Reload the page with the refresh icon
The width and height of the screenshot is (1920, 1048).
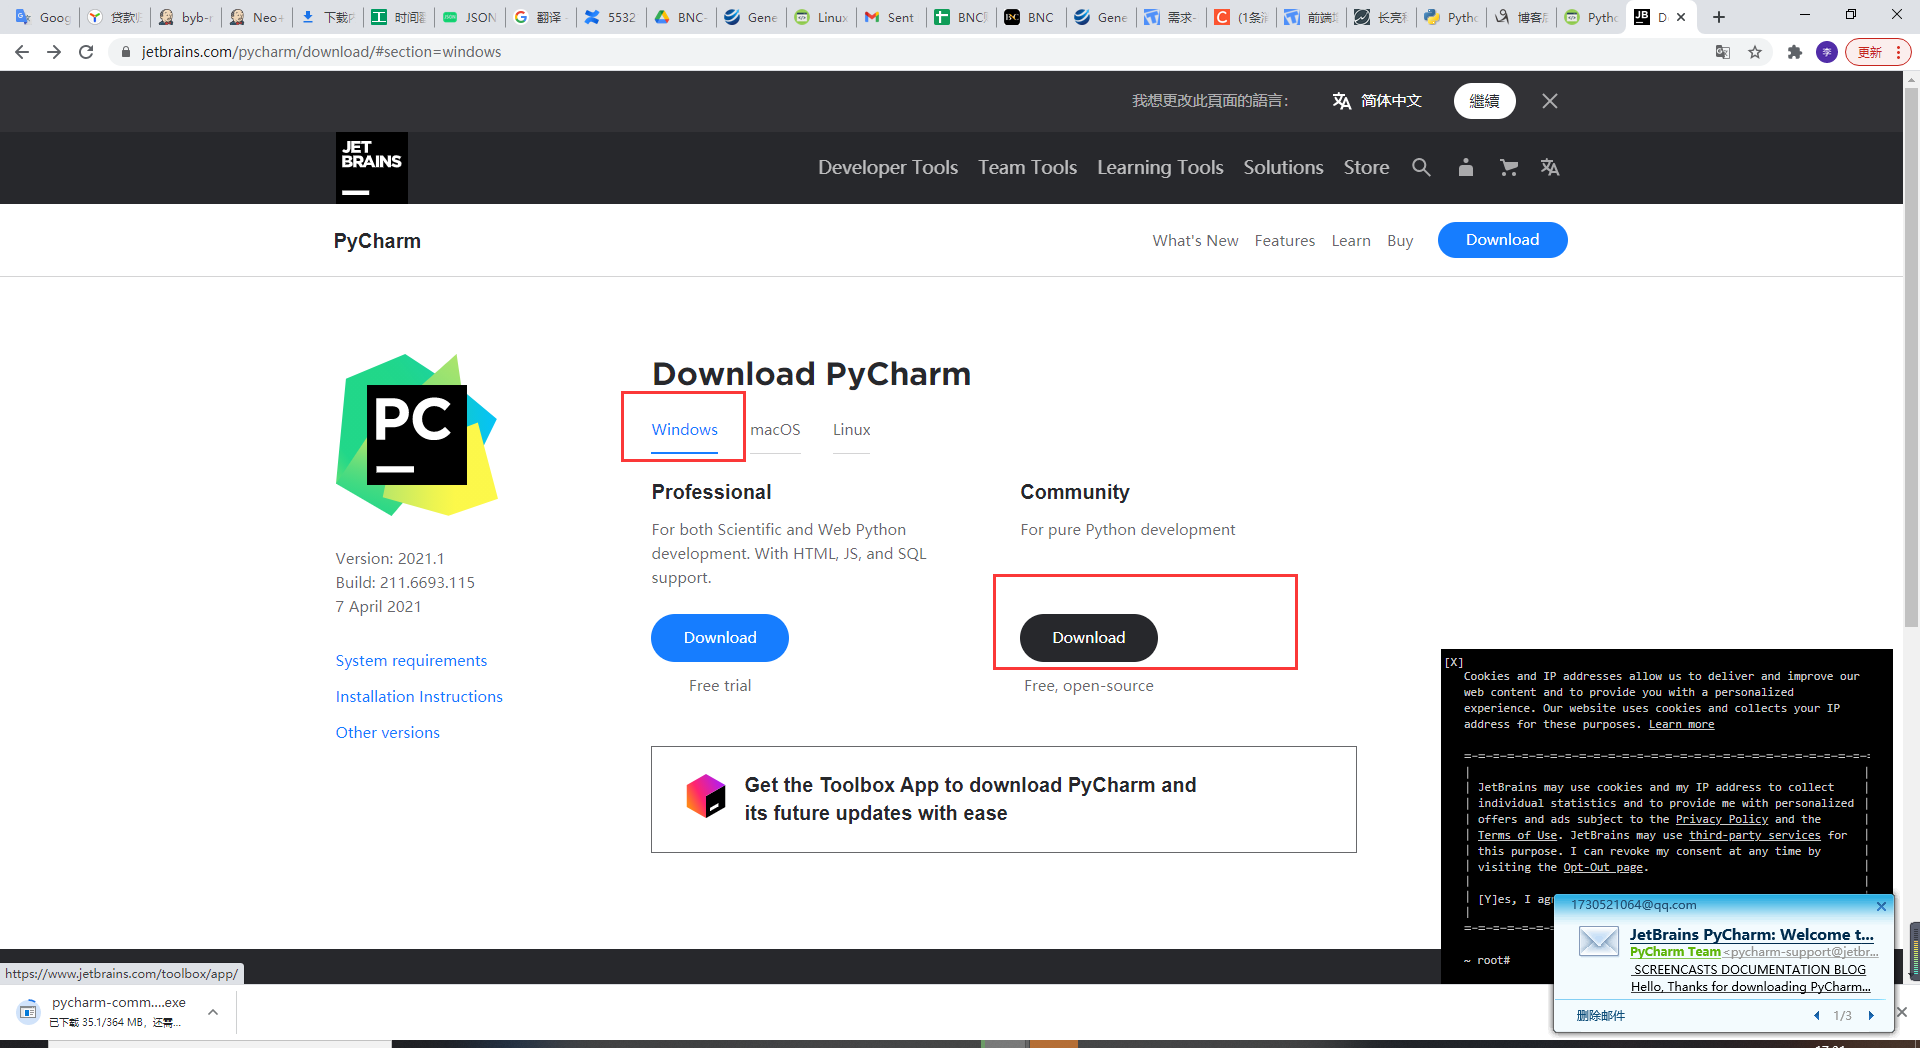point(86,52)
